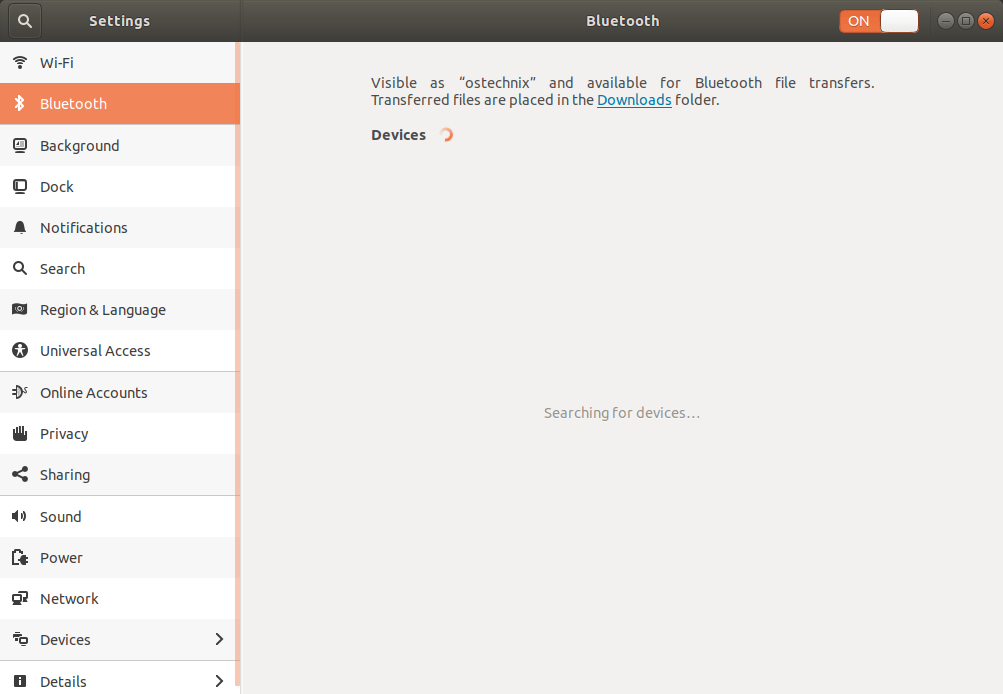Click the Universal Access icon
1003x694 pixels.
coord(19,351)
